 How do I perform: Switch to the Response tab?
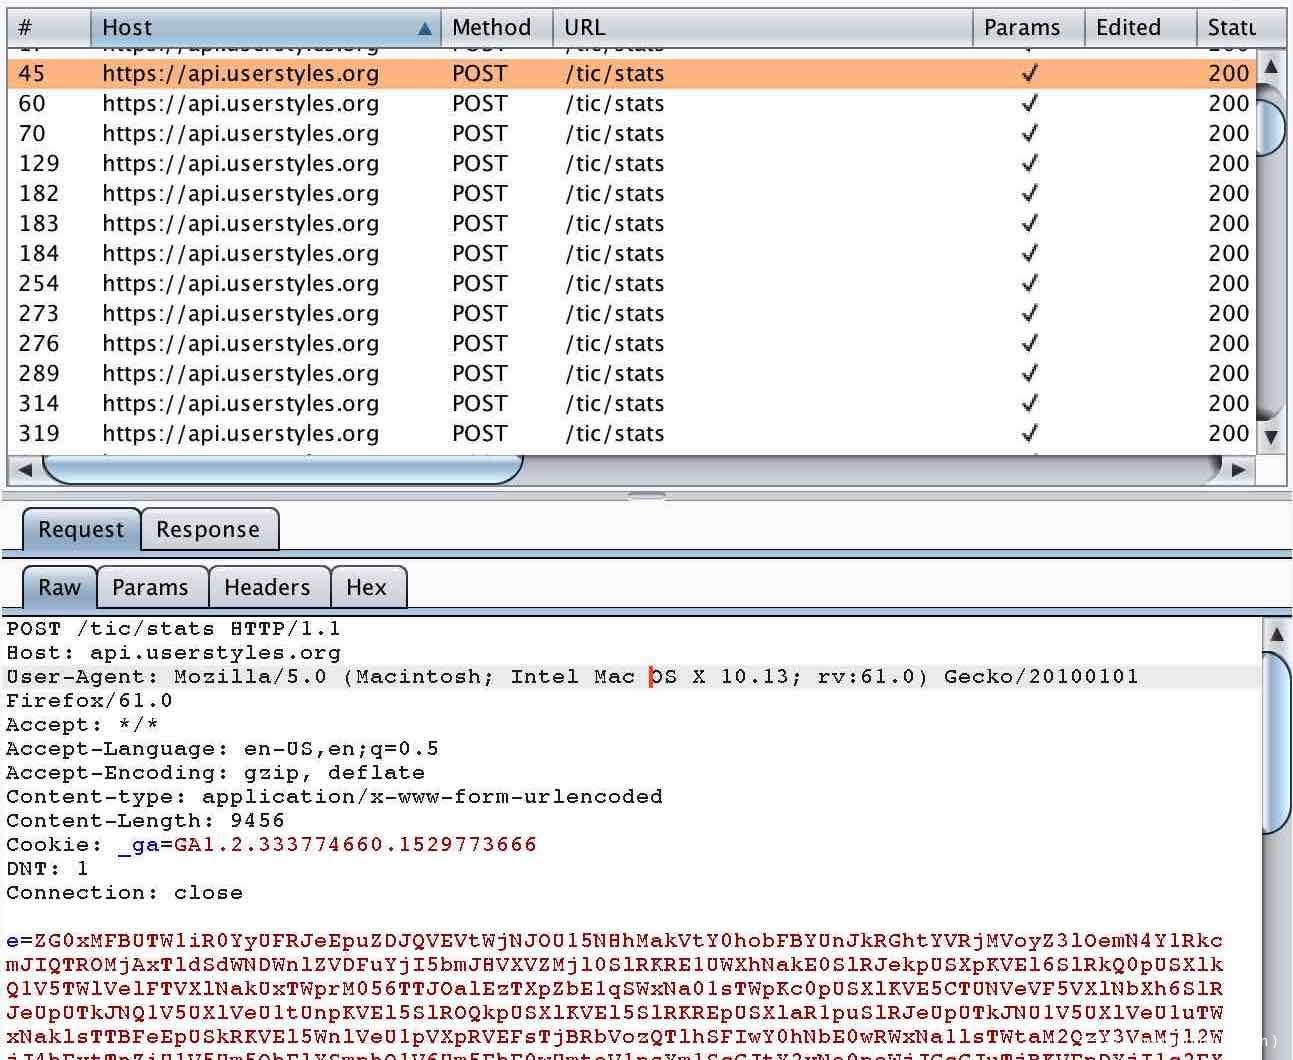tap(208, 530)
